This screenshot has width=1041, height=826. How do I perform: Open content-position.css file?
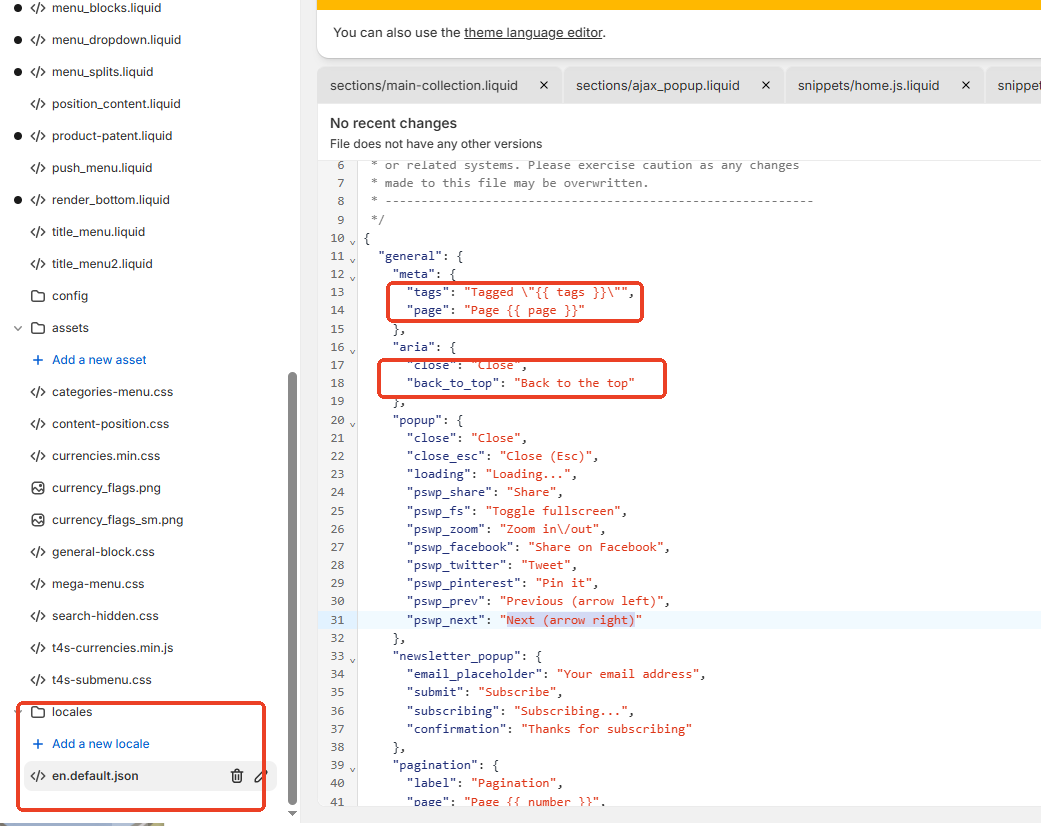pos(110,424)
